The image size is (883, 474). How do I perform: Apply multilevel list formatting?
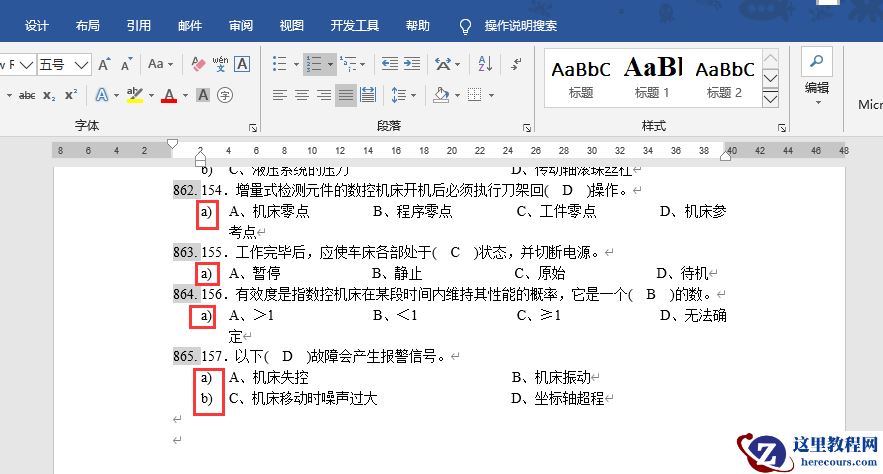point(349,64)
